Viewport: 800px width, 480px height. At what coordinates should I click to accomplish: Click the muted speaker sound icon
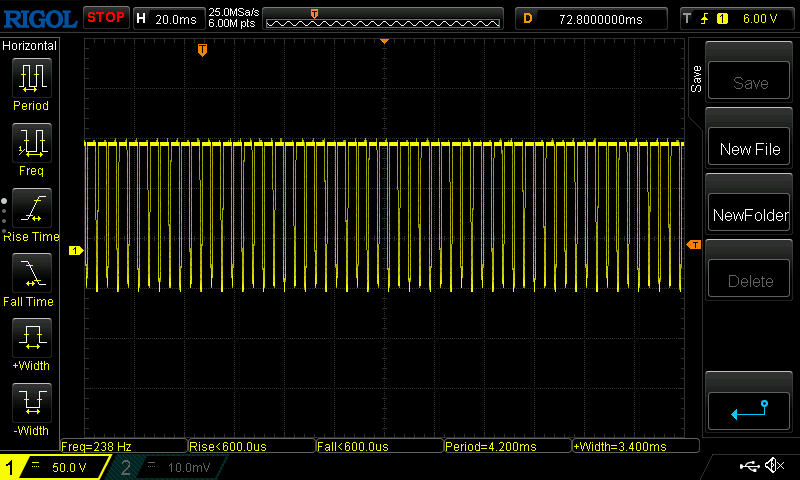[x=774, y=465]
